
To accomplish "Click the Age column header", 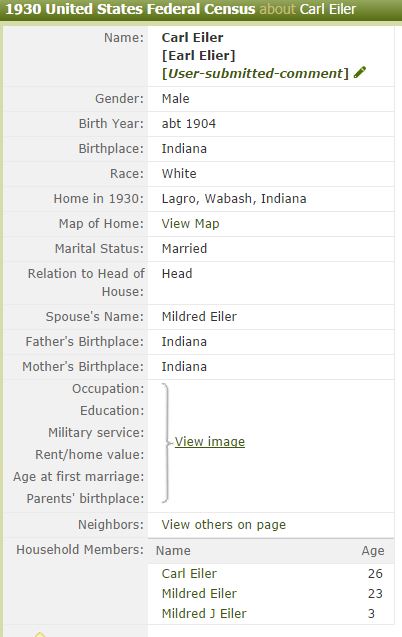I will point(373,550).
